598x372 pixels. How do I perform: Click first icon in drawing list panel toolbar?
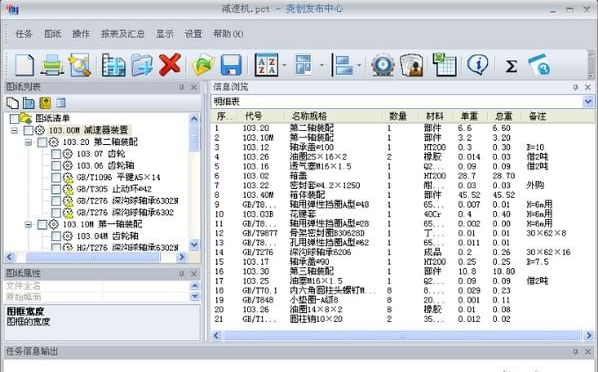(13, 103)
